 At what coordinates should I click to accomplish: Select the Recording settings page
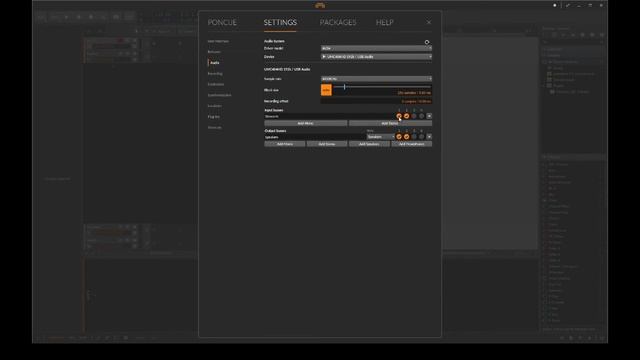coord(215,73)
